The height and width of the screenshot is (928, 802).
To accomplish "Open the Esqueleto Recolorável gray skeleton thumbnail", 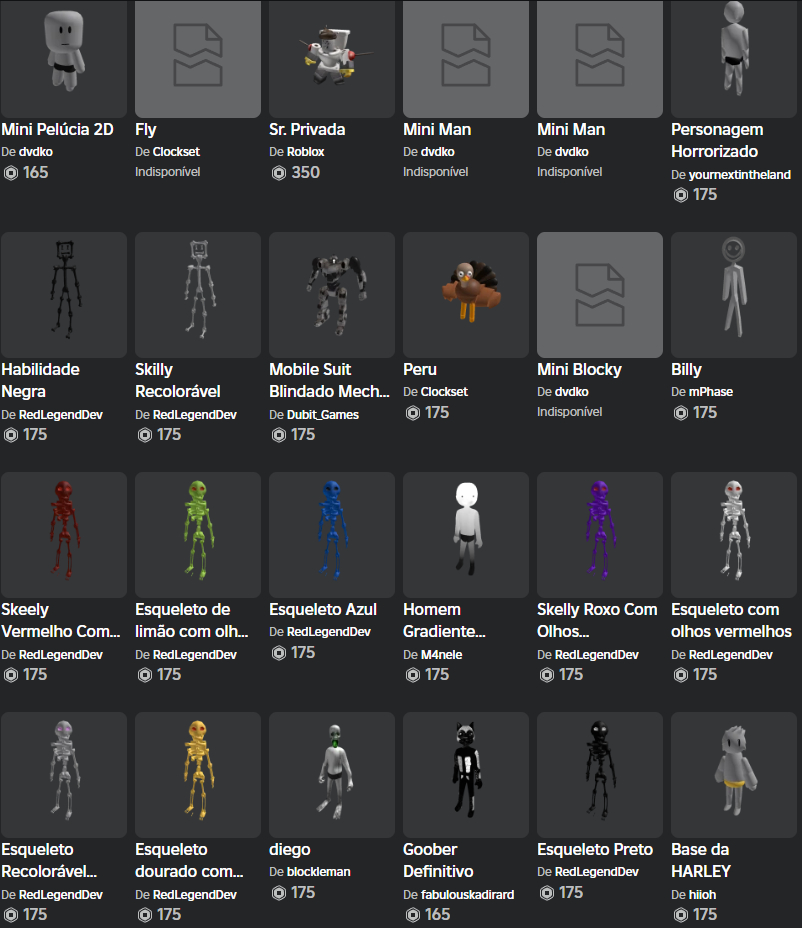I will [x=64, y=775].
